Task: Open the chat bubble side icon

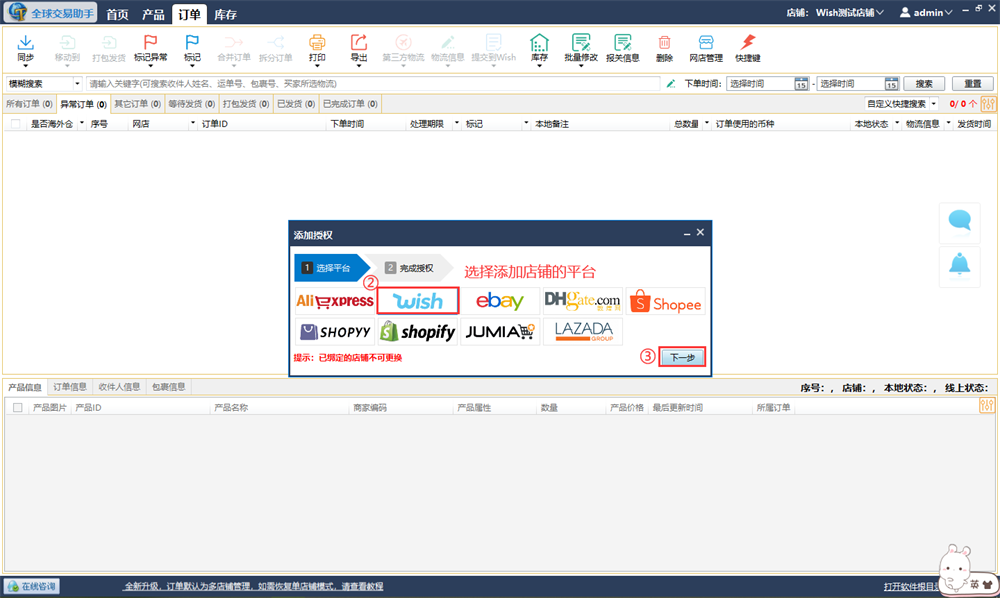Action: (x=959, y=221)
